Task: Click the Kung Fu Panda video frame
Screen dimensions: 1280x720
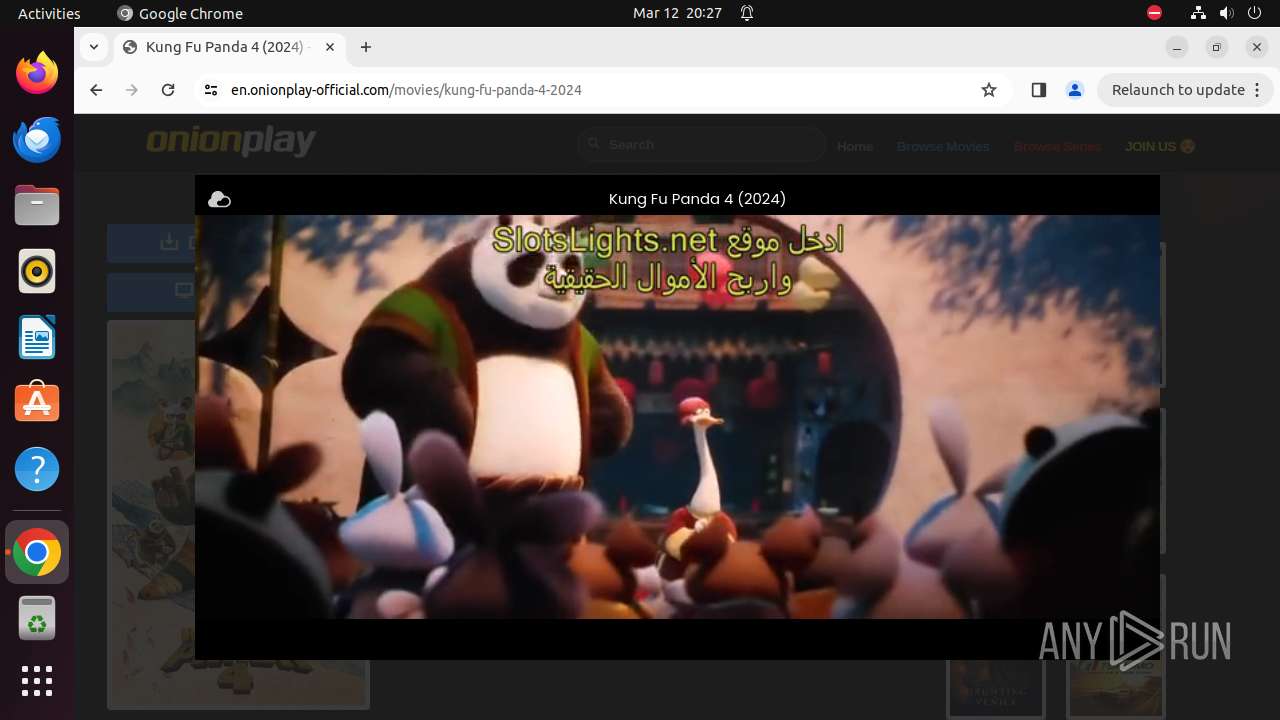Action: click(677, 417)
